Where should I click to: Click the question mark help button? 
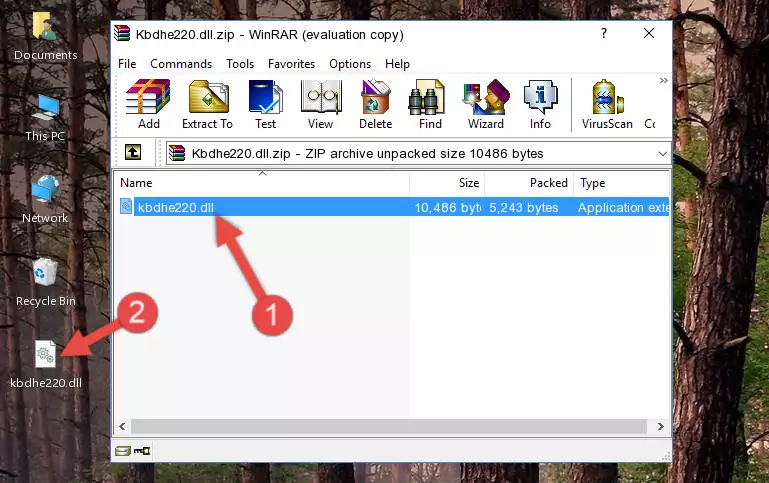[604, 33]
